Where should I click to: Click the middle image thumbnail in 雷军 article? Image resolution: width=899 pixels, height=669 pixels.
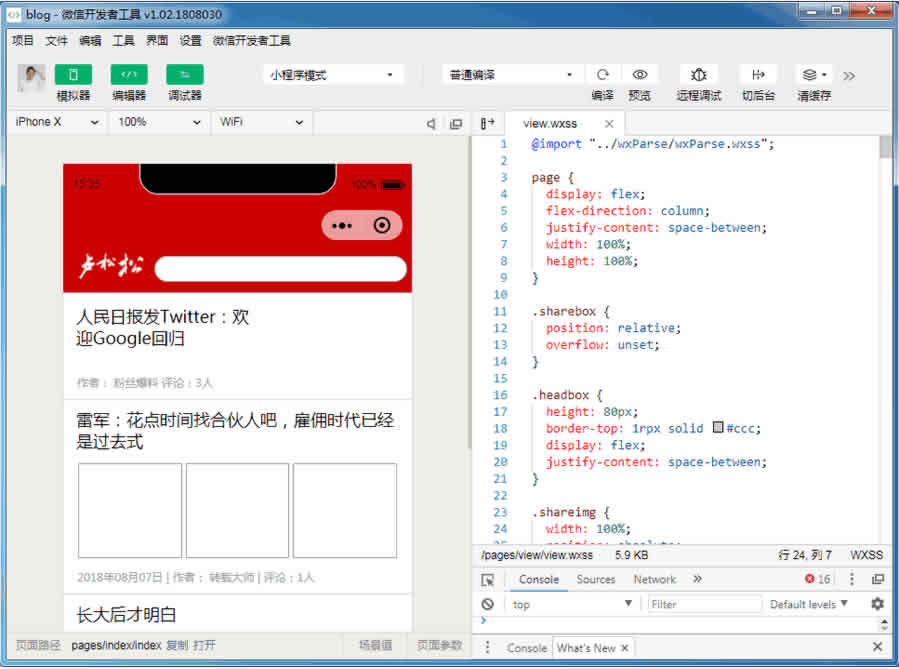(x=237, y=510)
